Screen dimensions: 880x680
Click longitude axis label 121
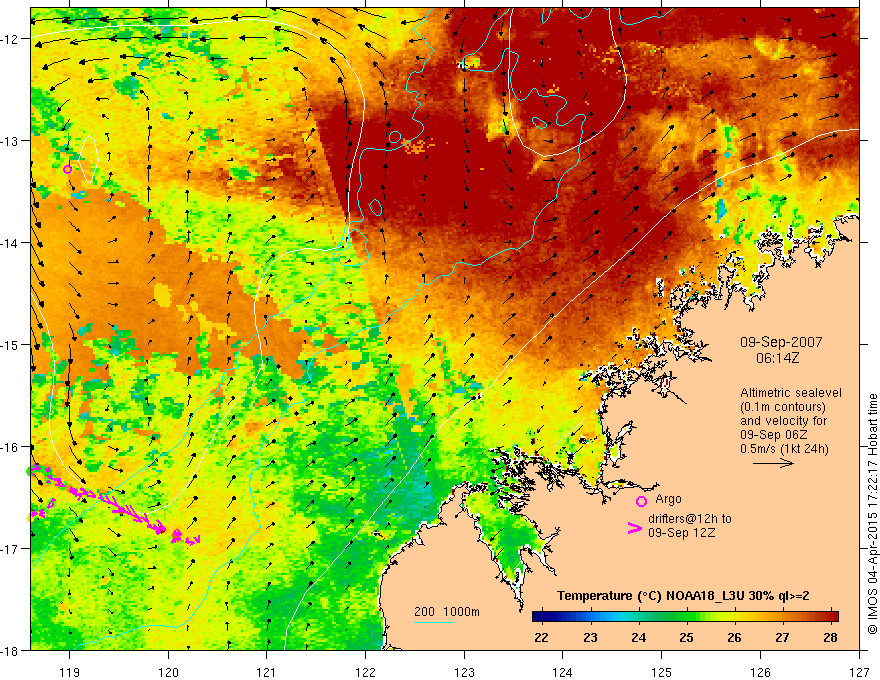click(x=267, y=672)
